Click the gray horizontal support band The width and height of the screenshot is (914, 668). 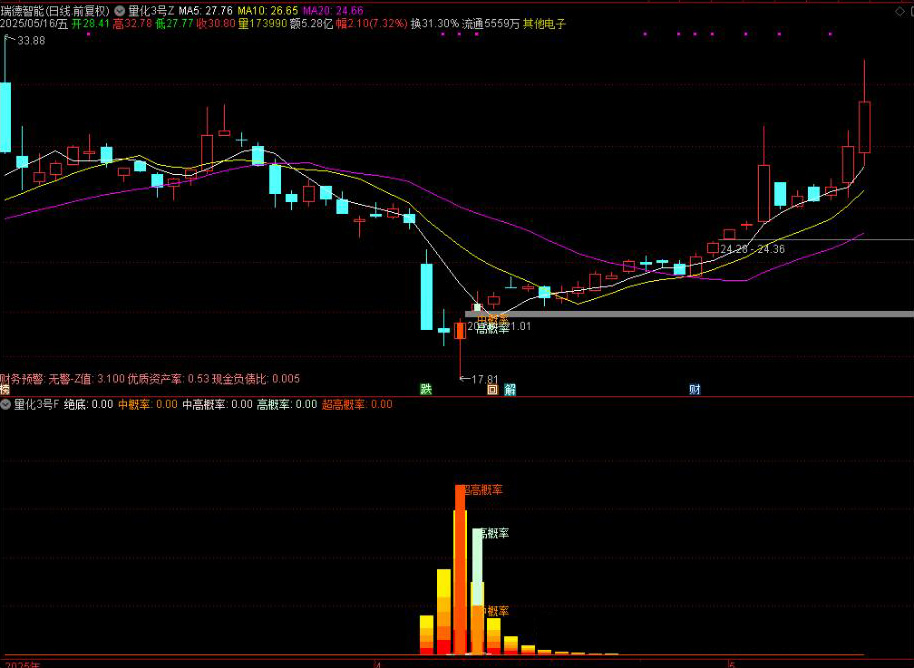point(689,314)
